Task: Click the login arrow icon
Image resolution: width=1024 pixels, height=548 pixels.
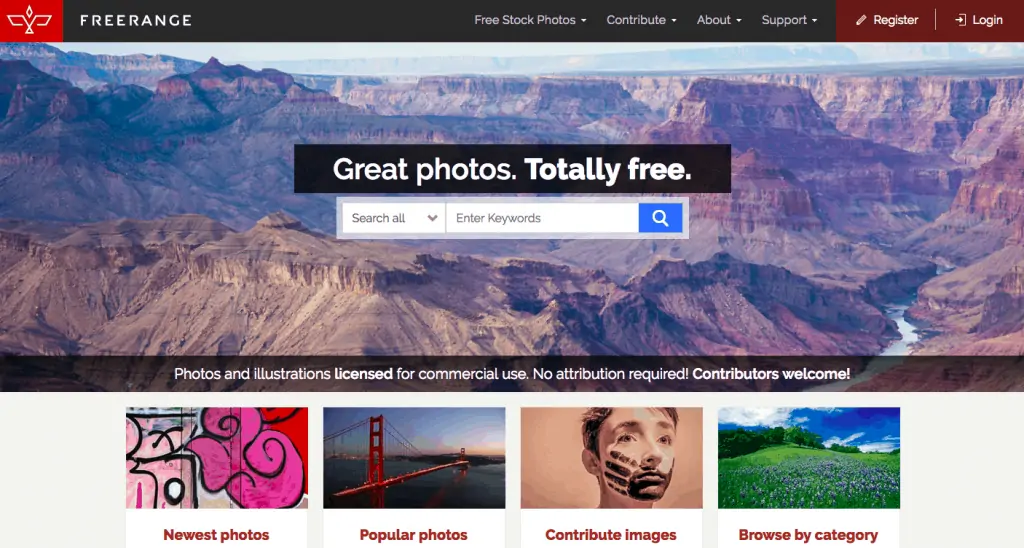Action: [x=960, y=20]
